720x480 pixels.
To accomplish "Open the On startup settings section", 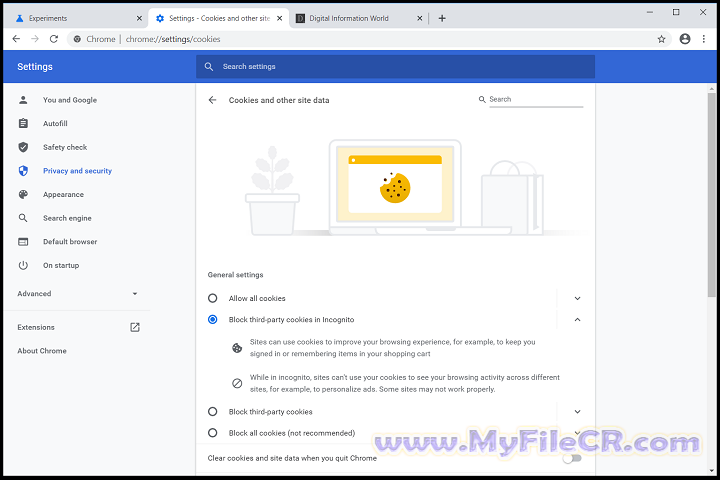I will pyautogui.click(x=61, y=265).
